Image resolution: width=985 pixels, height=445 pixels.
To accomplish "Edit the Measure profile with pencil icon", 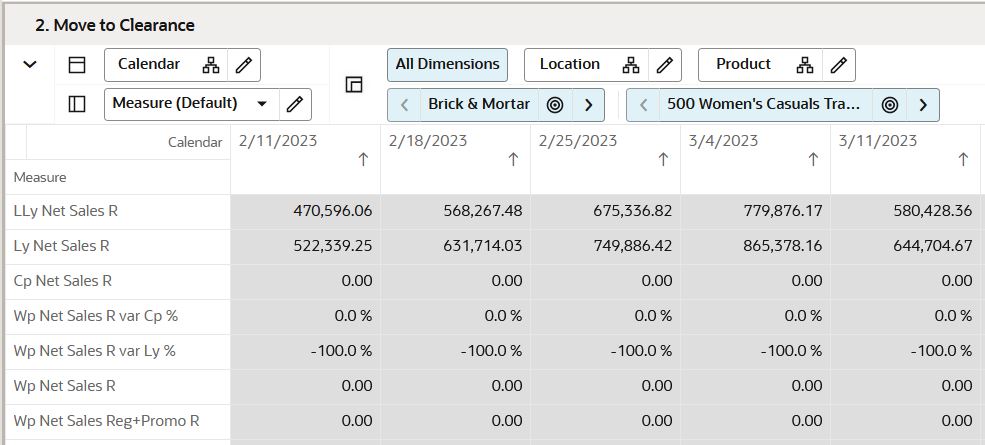I will tap(295, 104).
